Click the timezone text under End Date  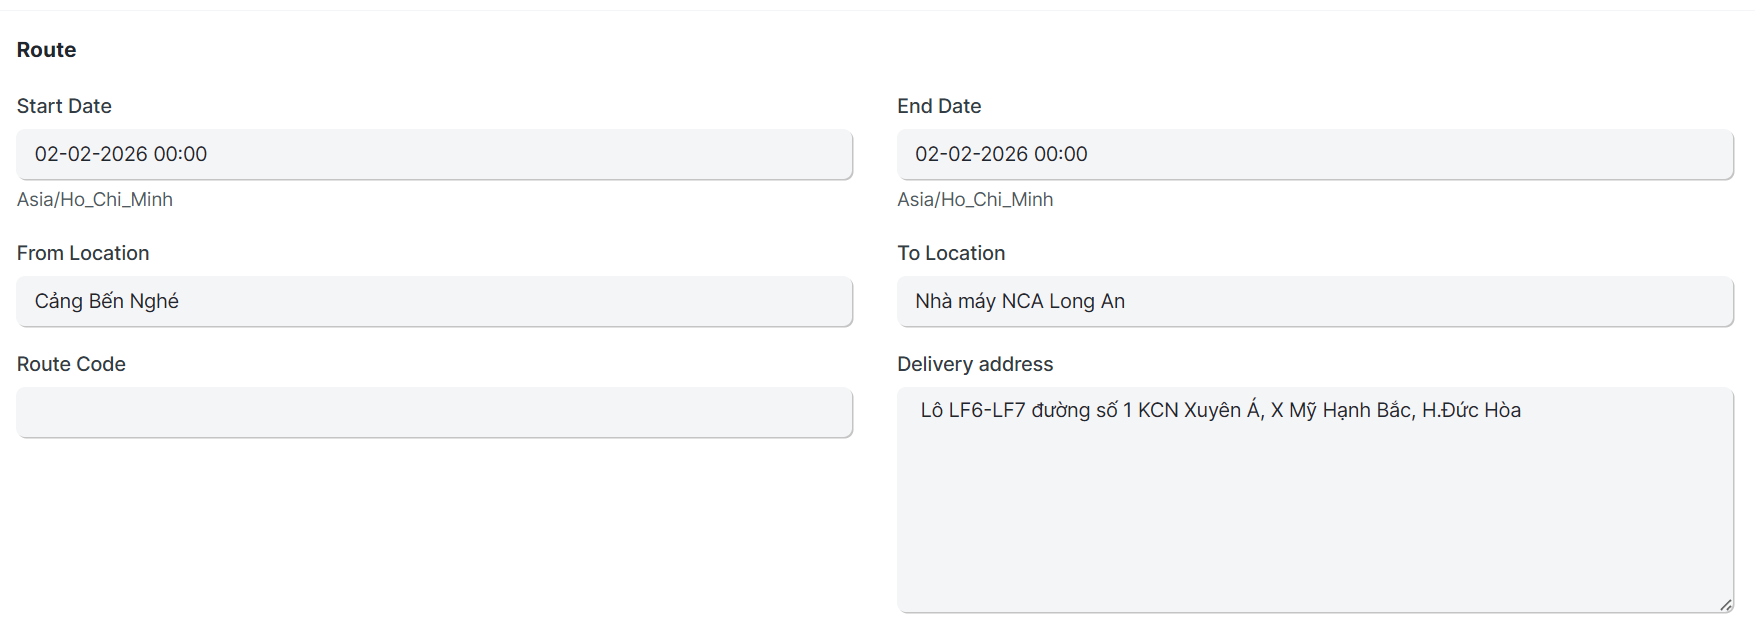pos(975,199)
